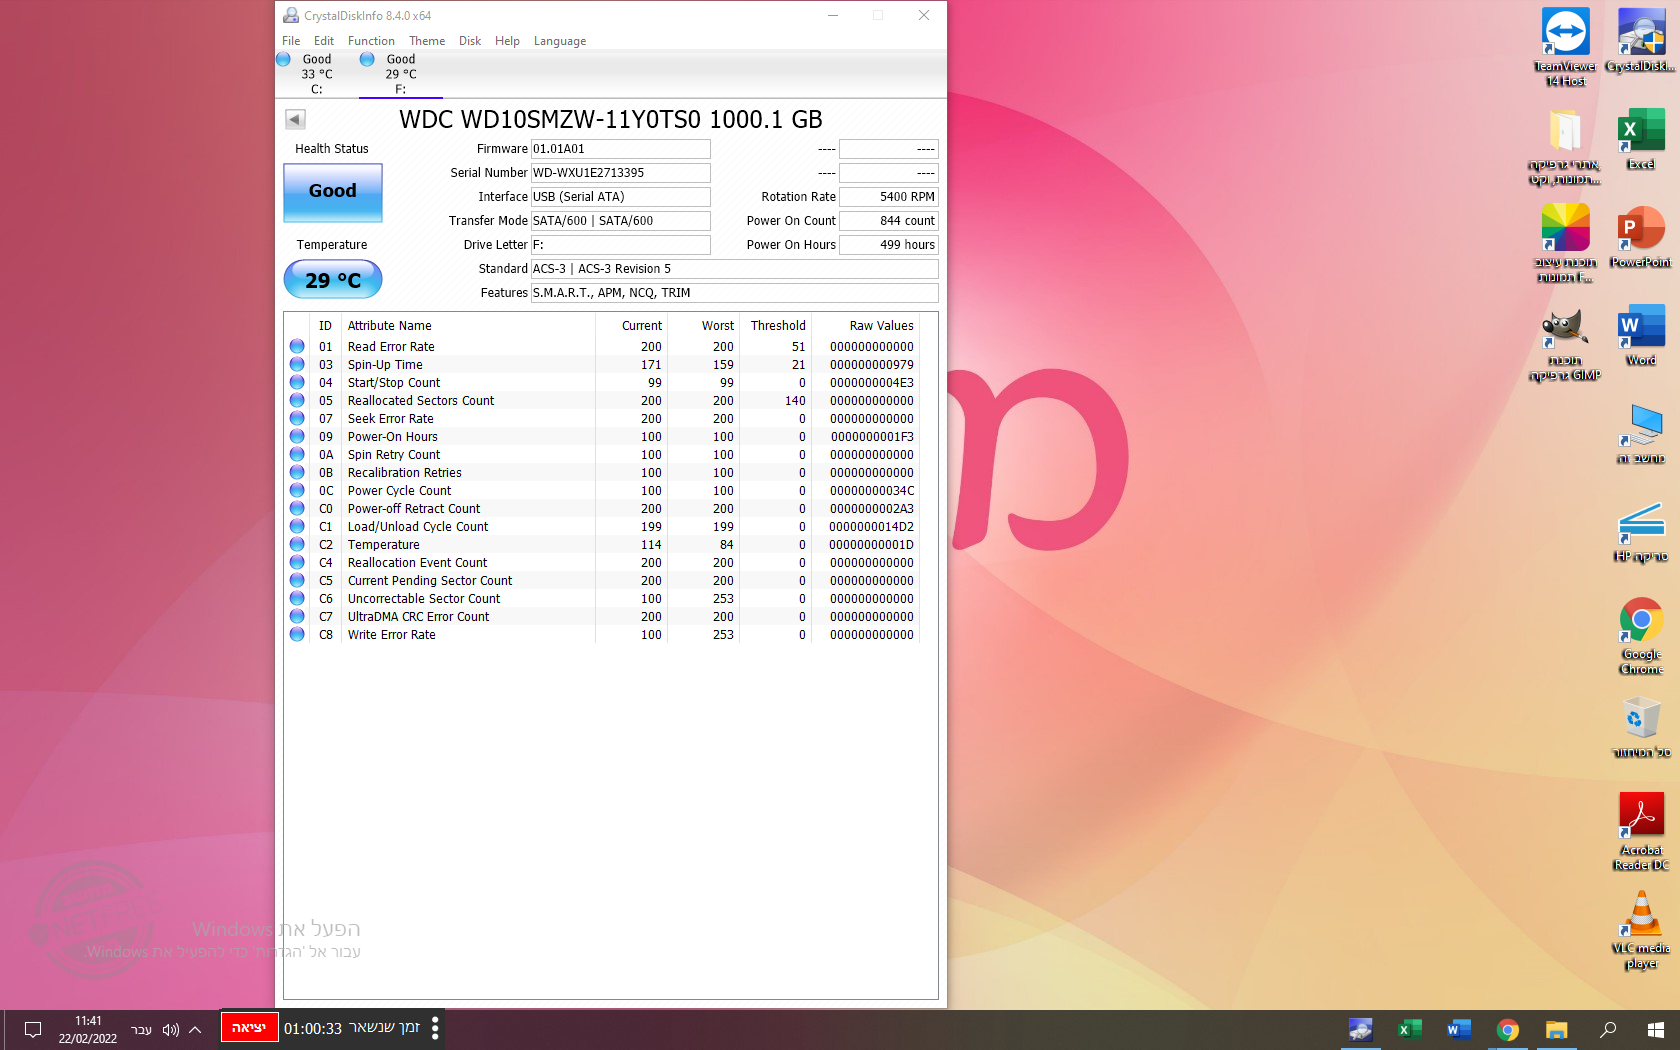The image size is (1680, 1050).
Task: Click the Transfer Mode field
Action: [x=620, y=221]
